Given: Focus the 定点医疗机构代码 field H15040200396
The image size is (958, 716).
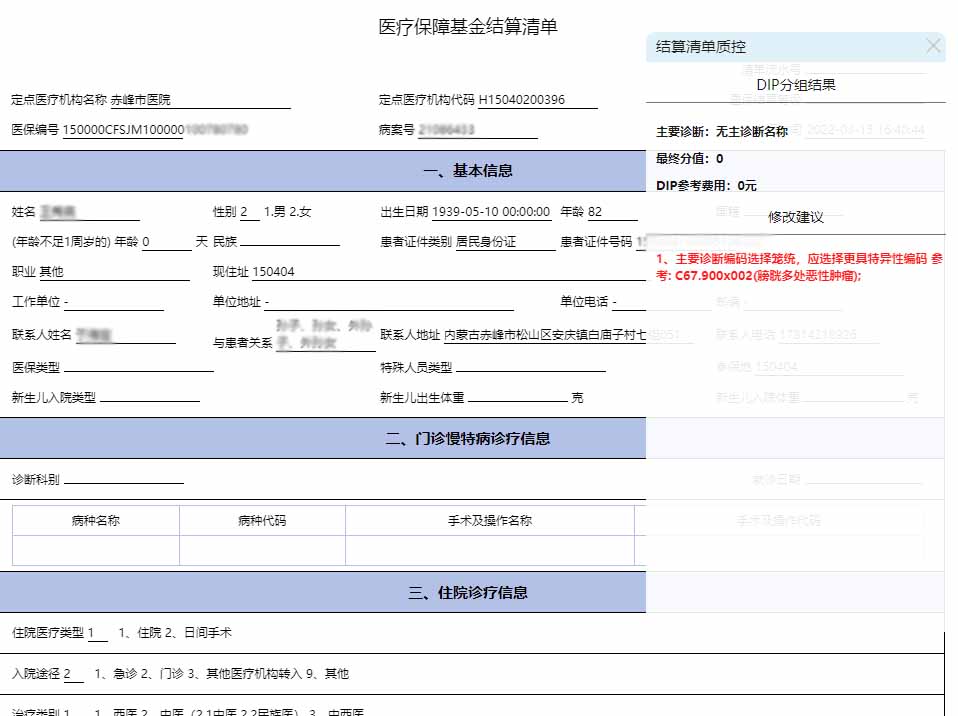Looking at the screenshot, I should click(537, 100).
